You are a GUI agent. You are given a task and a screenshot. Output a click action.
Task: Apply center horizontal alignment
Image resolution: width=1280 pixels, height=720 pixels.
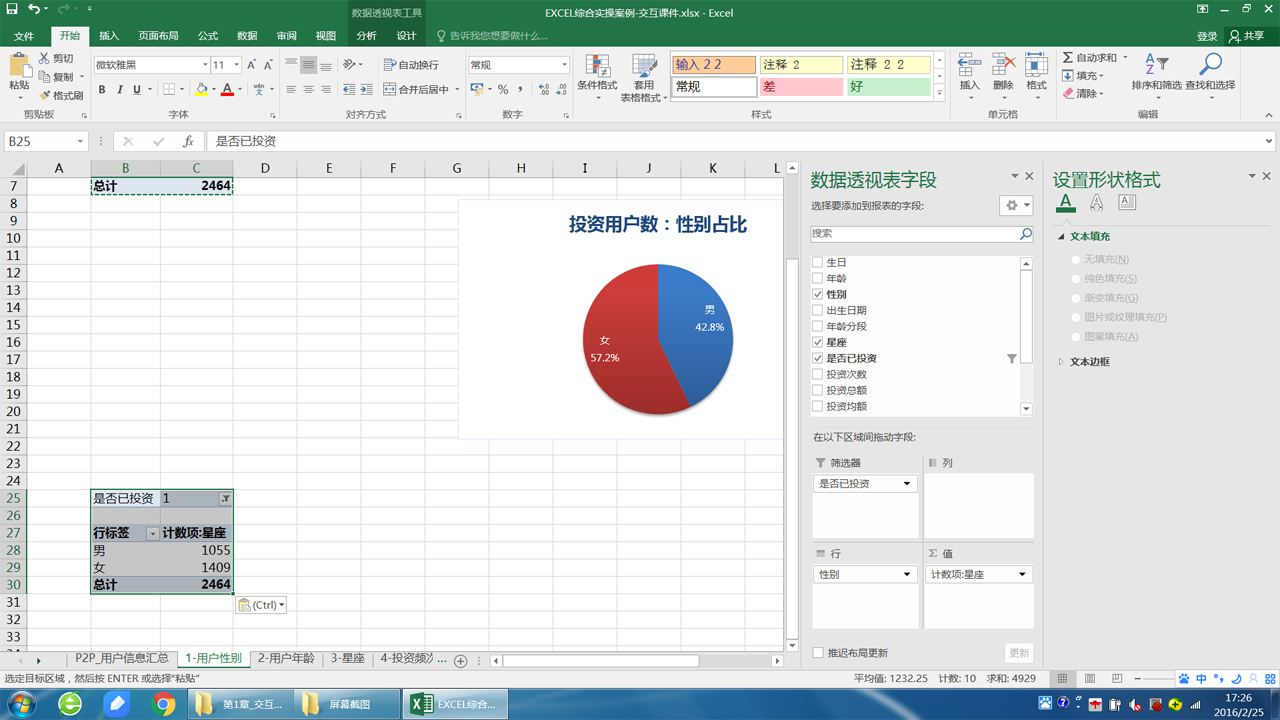[309, 89]
